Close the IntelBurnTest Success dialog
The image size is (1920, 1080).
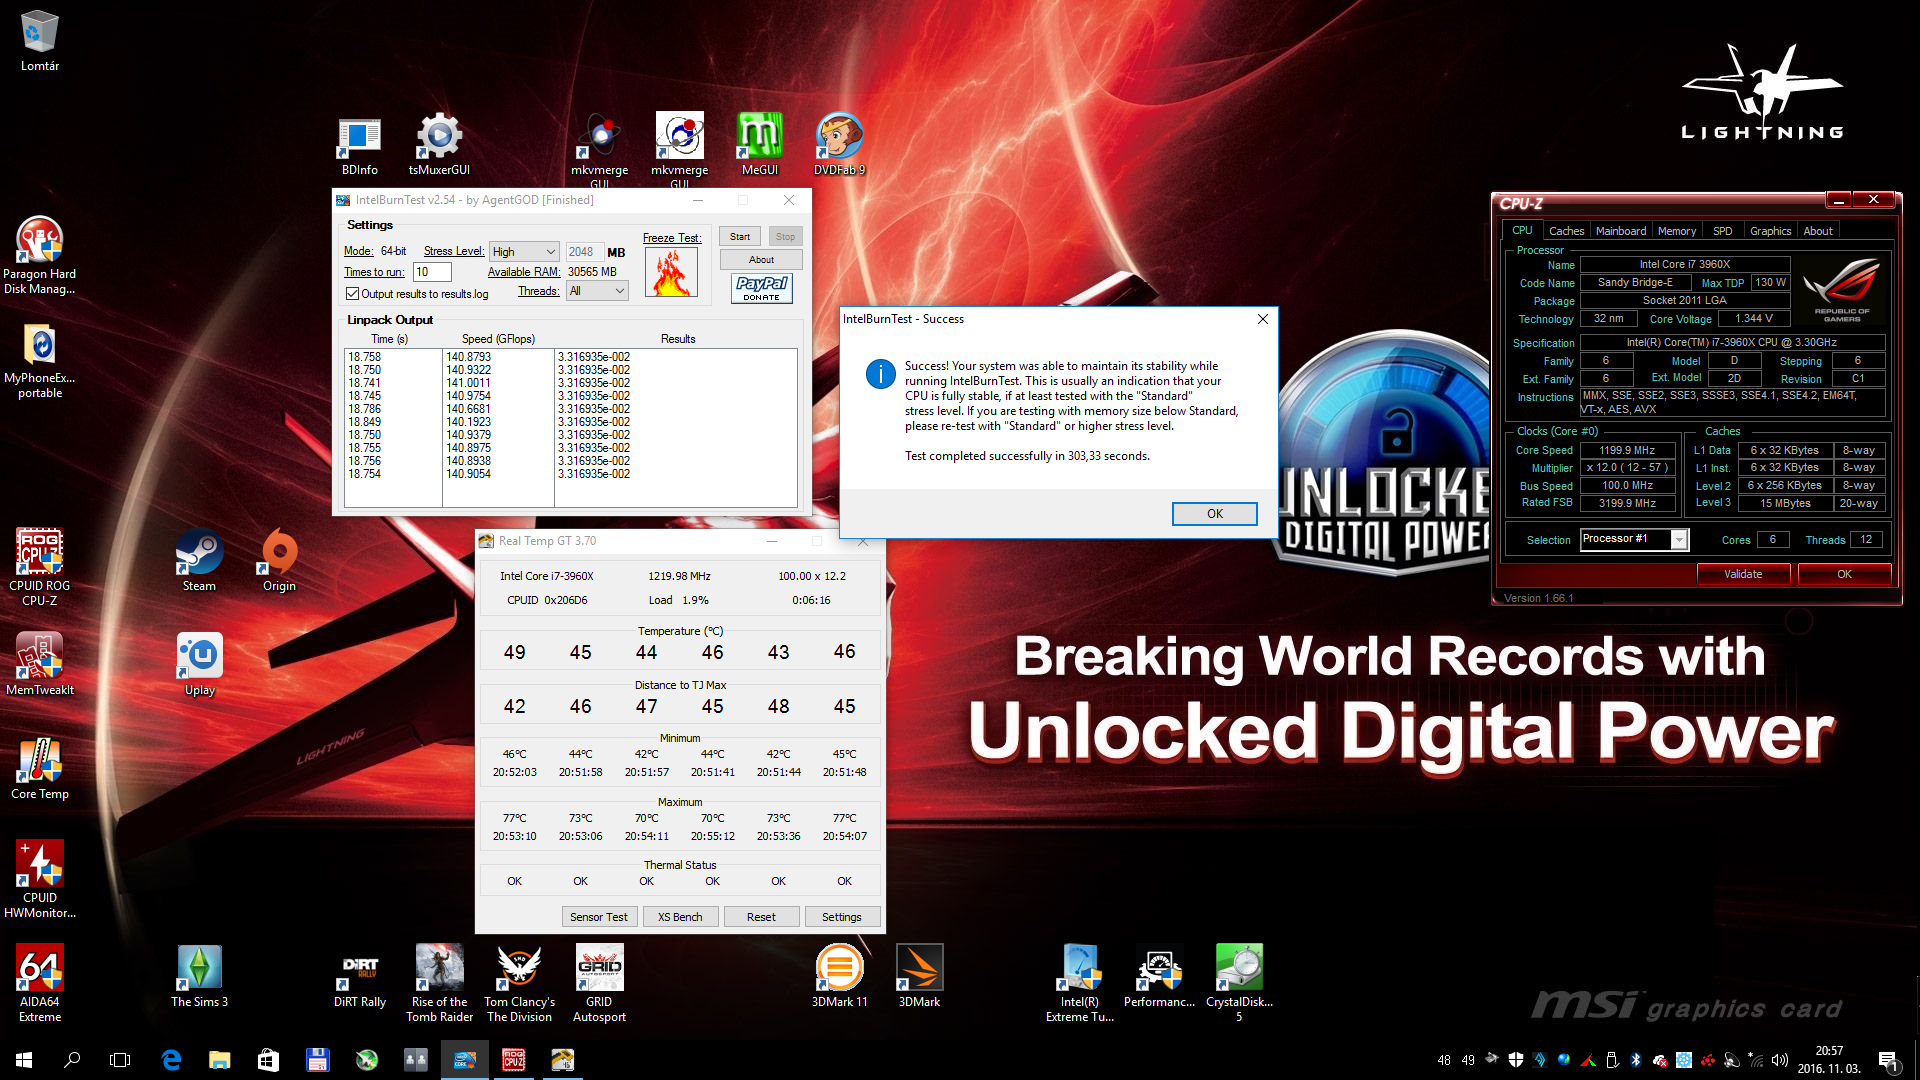[1262, 319]
